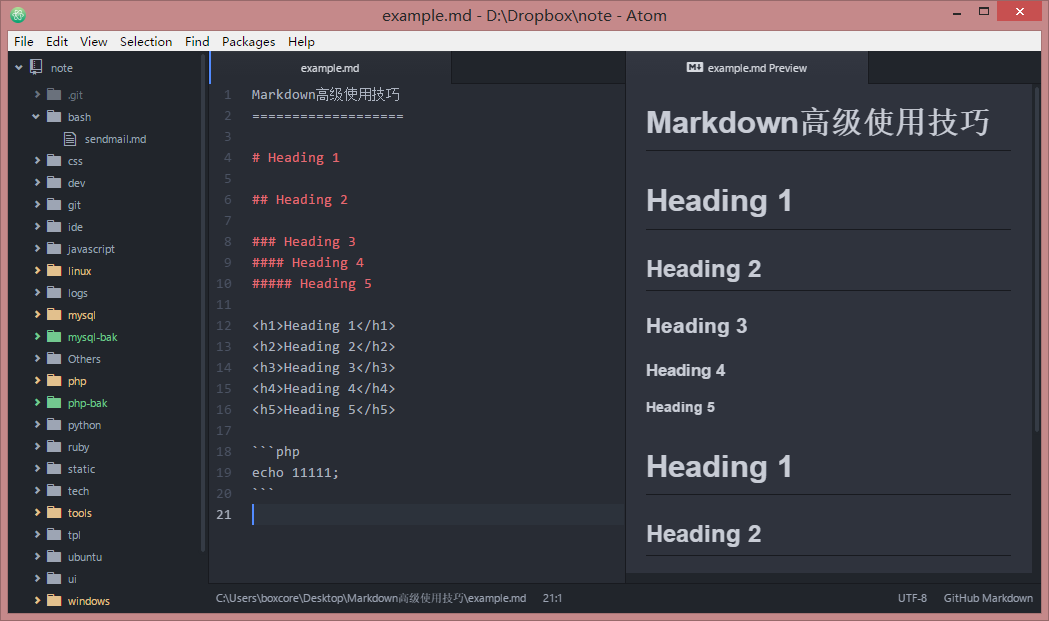Click the 'echo 11111;' code line
This screenshot has width=1049, height=621.
coord(295,472)
